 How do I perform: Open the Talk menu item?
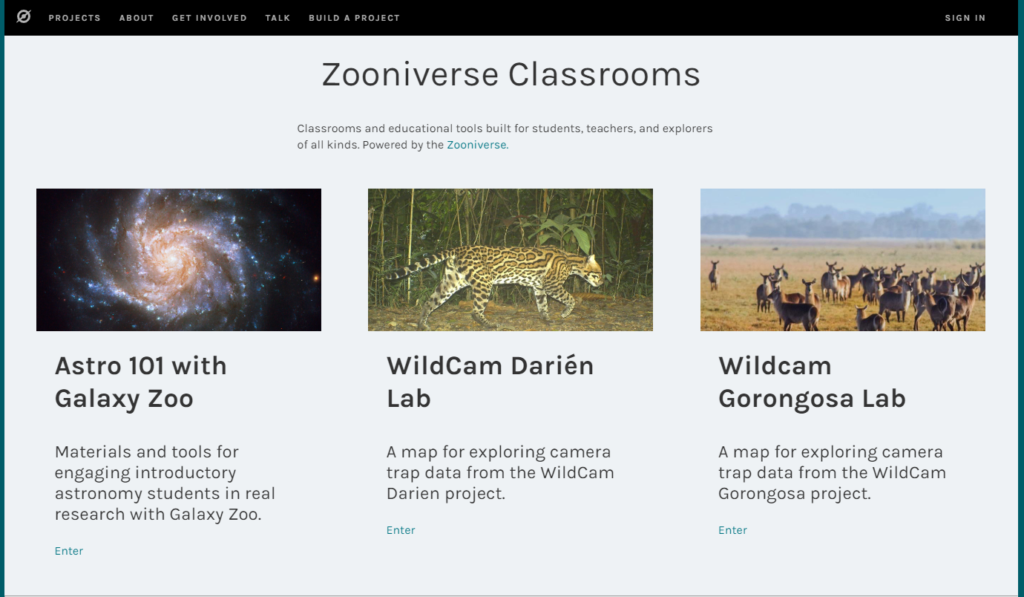[278, 18]
